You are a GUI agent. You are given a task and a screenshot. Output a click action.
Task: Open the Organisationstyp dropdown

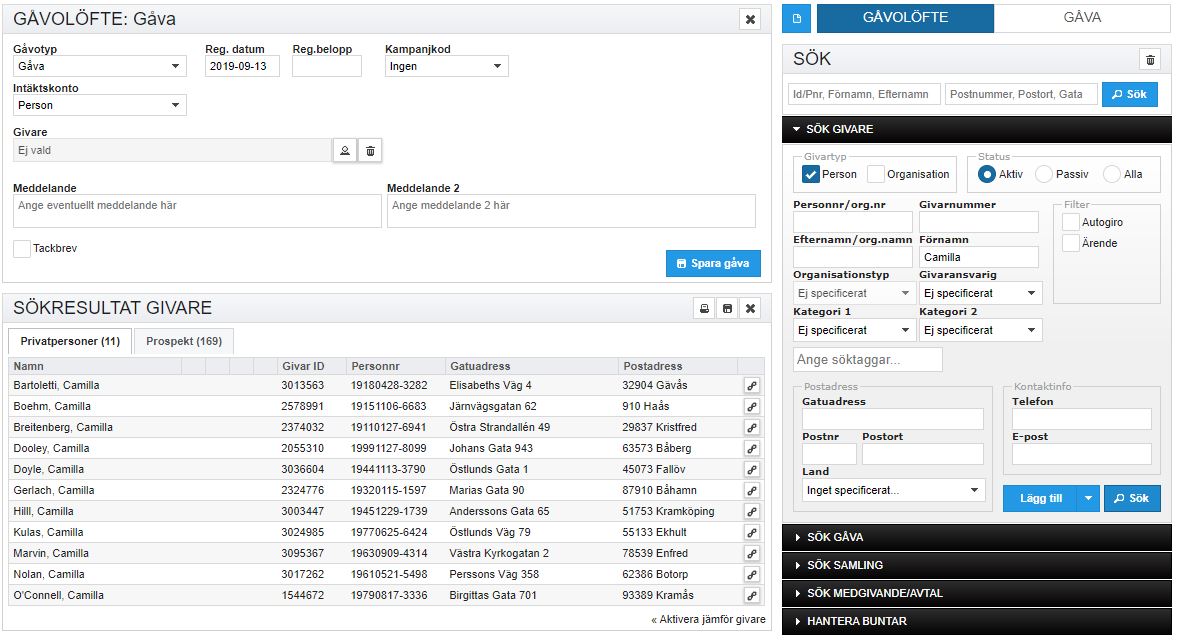coord(853,294)
